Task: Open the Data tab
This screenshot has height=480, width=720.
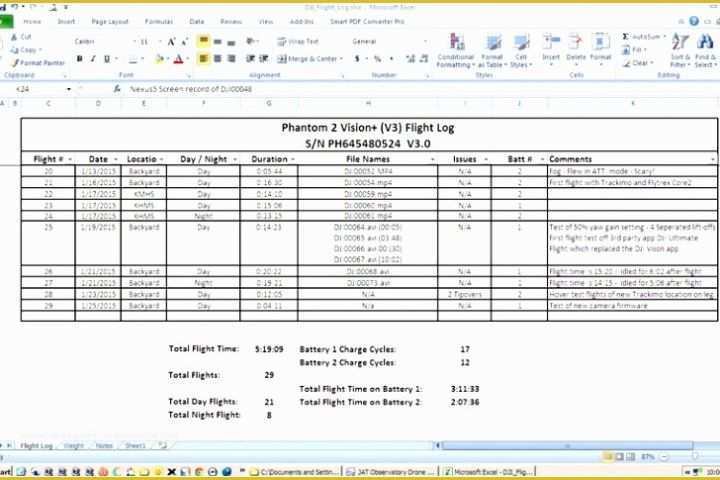Action: pos(197,22)
